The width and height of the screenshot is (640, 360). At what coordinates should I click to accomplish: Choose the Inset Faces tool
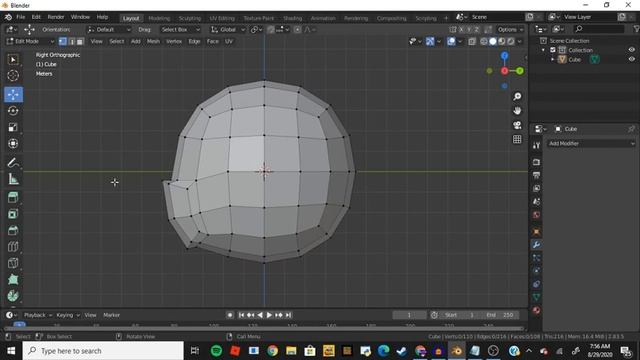13,214
